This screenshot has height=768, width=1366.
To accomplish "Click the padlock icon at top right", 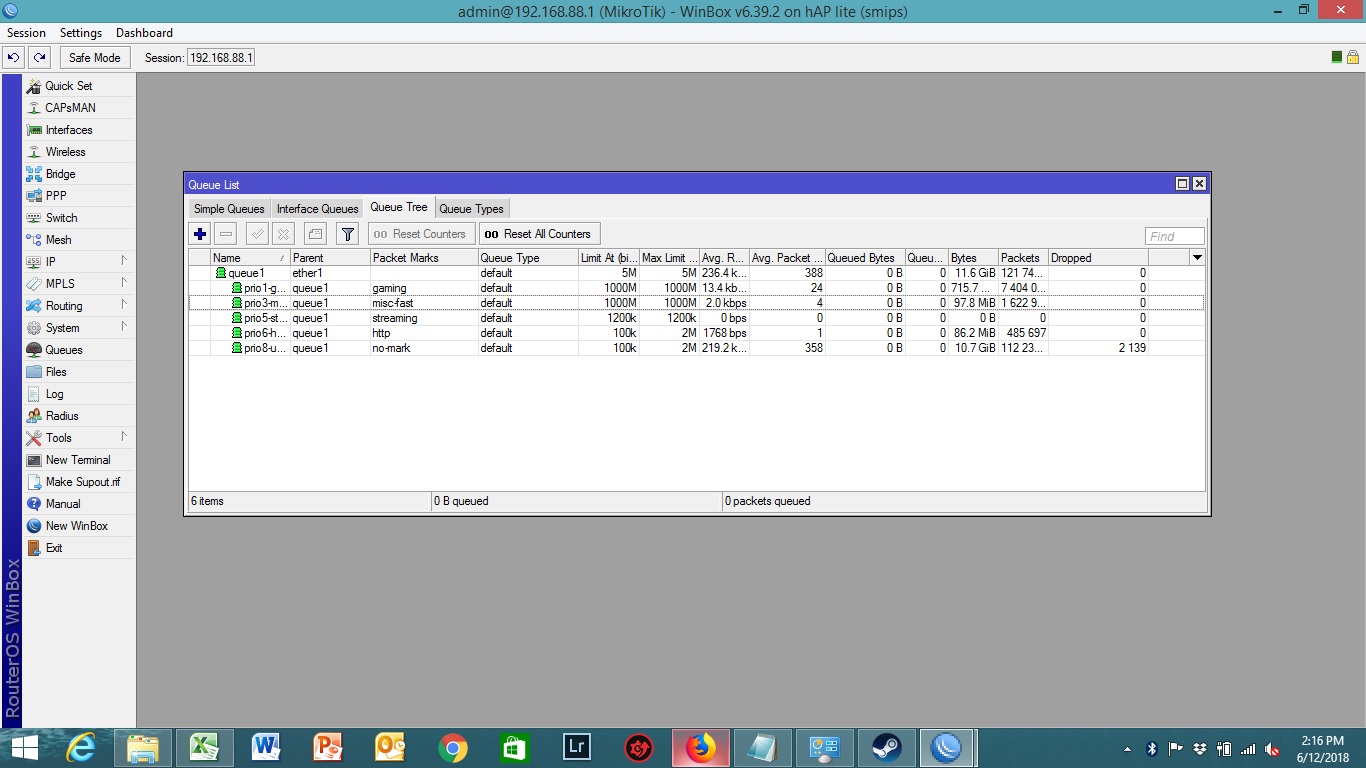I will [x=1352, y=57].
